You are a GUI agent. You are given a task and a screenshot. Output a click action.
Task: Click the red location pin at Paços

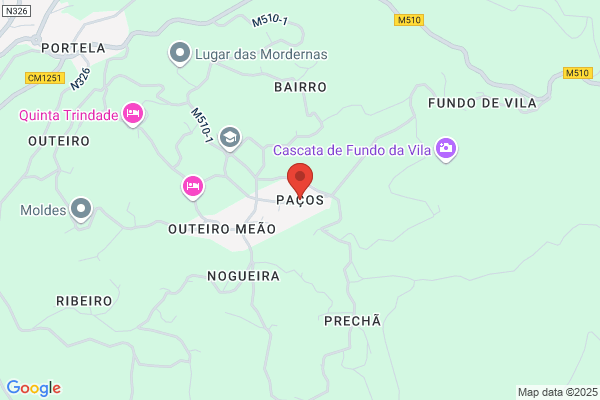300,180
